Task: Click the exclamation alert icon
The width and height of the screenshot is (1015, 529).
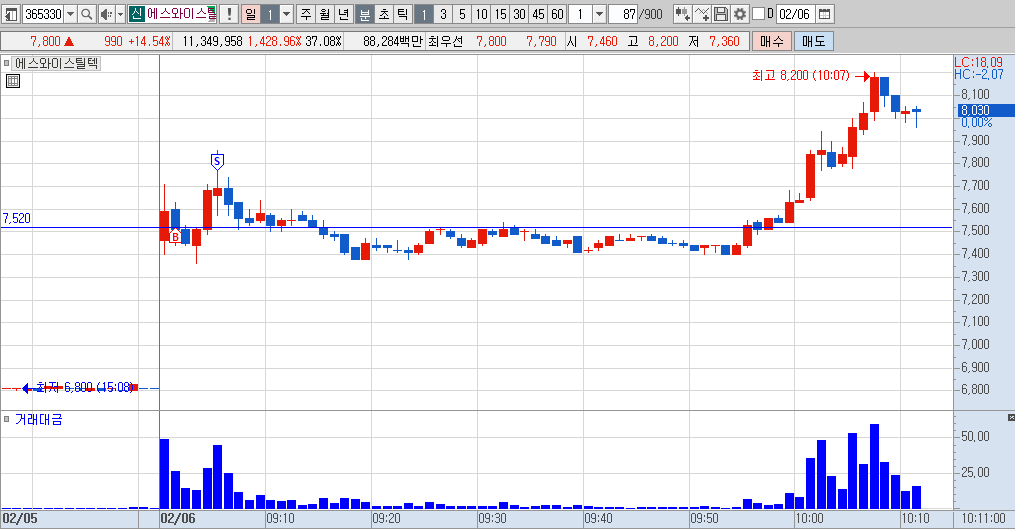Action: point(229,14)
